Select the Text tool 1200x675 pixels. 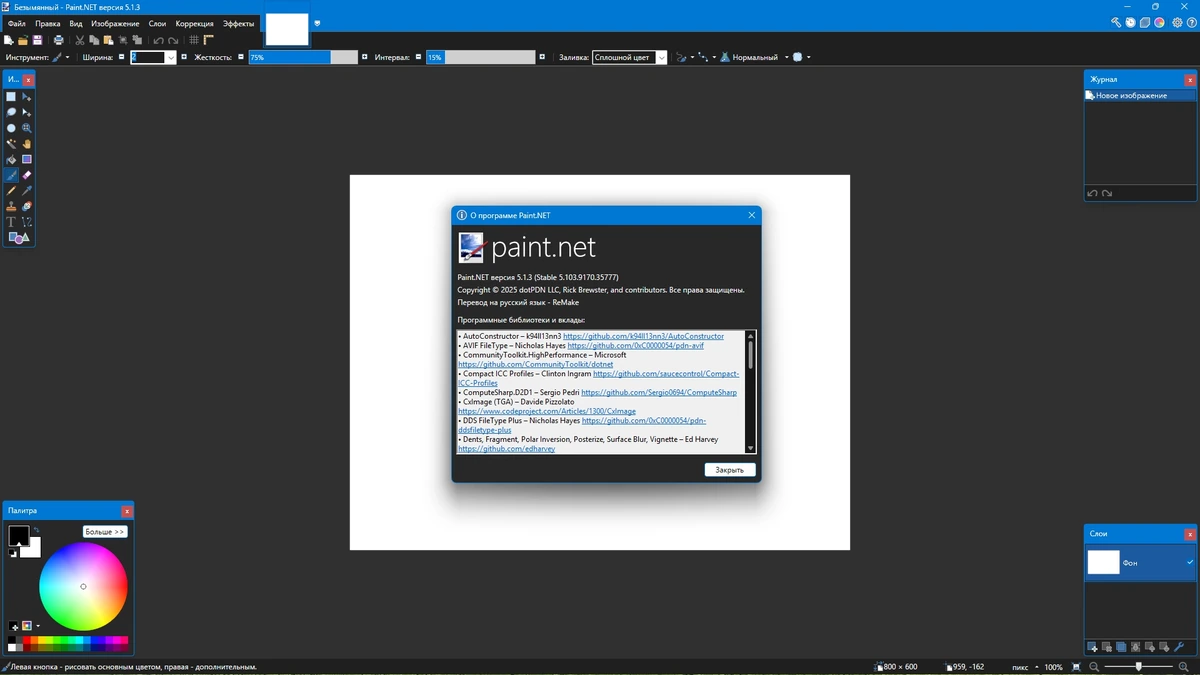point(11,222)
